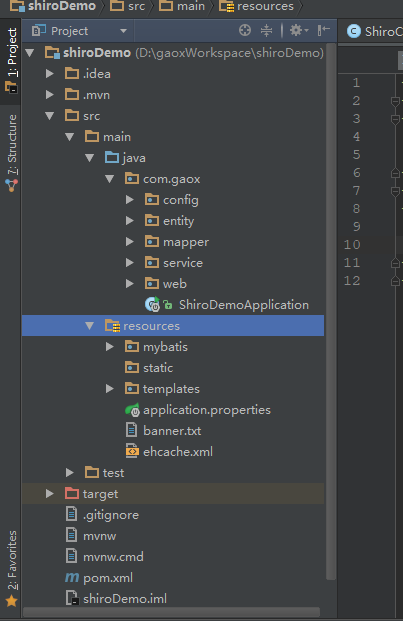Hide the Project tool window with the hide icon
403x621 pixels.
click(323, 30)
